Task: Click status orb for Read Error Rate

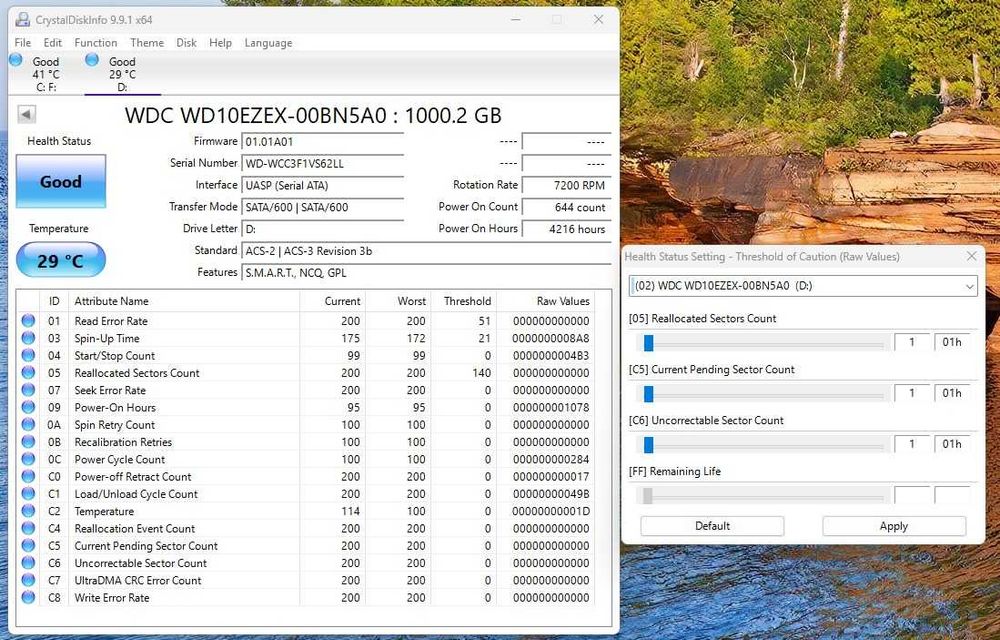Action: [x=28, y=321]
